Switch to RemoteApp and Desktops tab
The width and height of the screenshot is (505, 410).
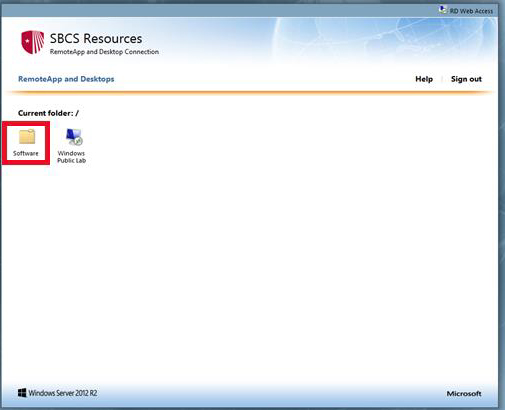pos(66,79)
